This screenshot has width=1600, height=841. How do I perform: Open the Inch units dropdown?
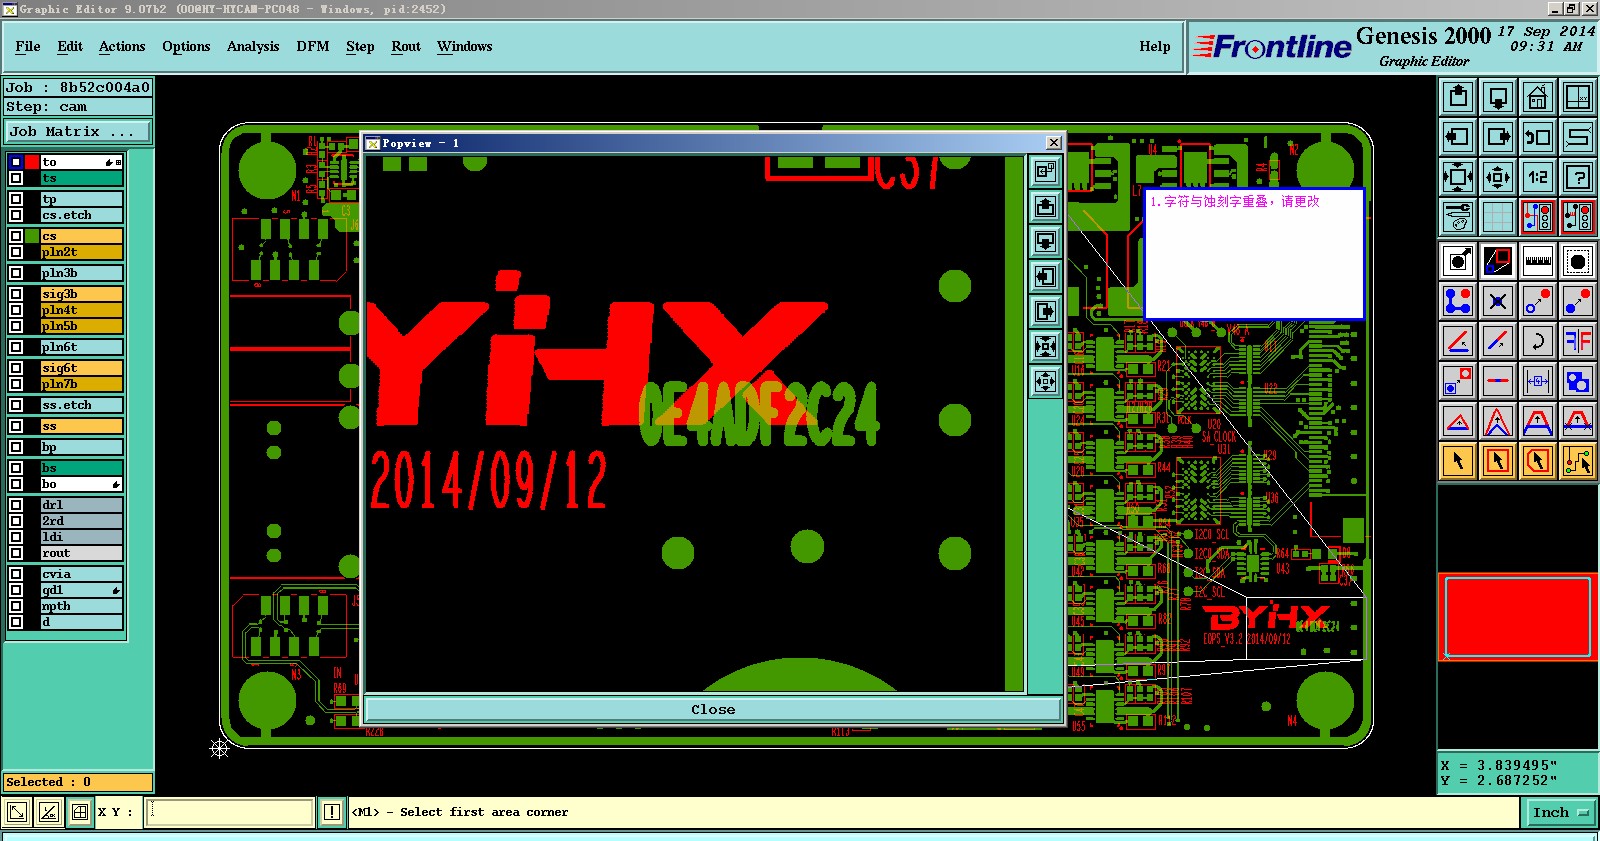(1560, 812)
